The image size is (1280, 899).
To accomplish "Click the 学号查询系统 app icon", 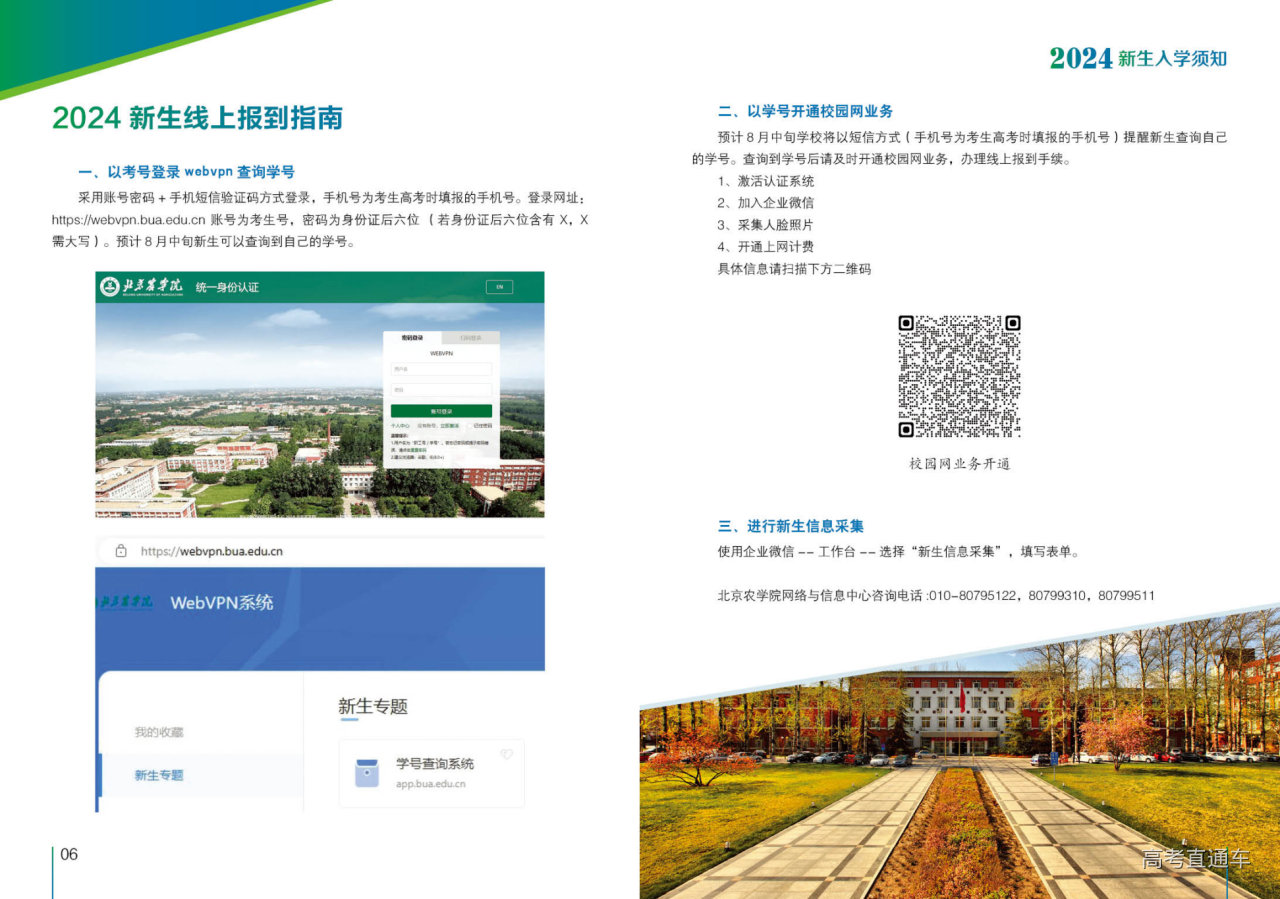I will point(367,773).
